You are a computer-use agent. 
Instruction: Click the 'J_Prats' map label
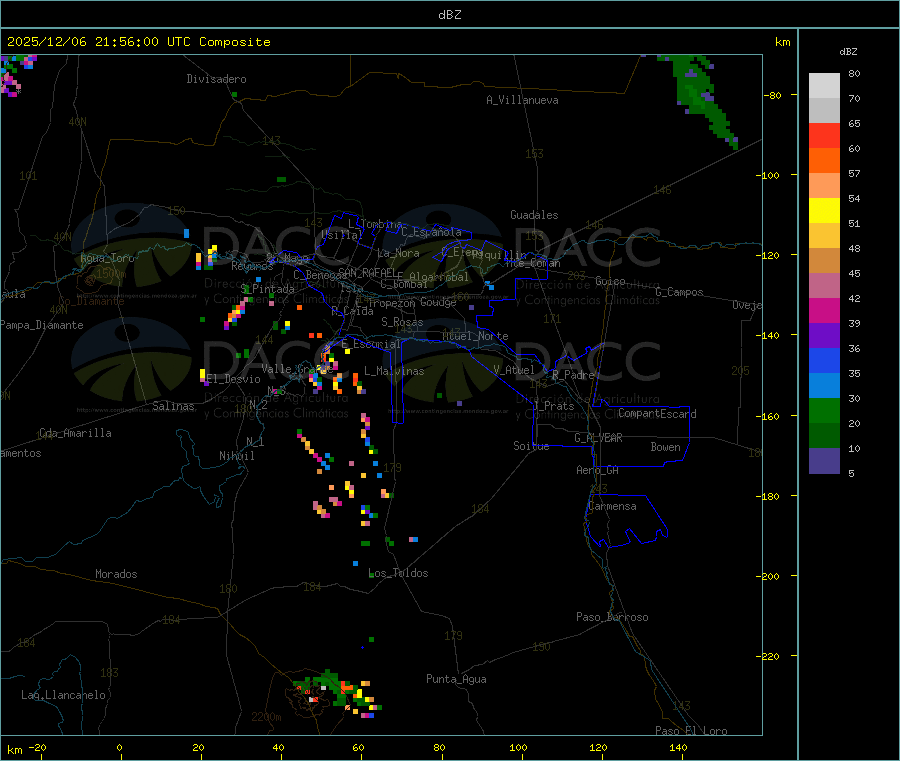coord(553,406)
